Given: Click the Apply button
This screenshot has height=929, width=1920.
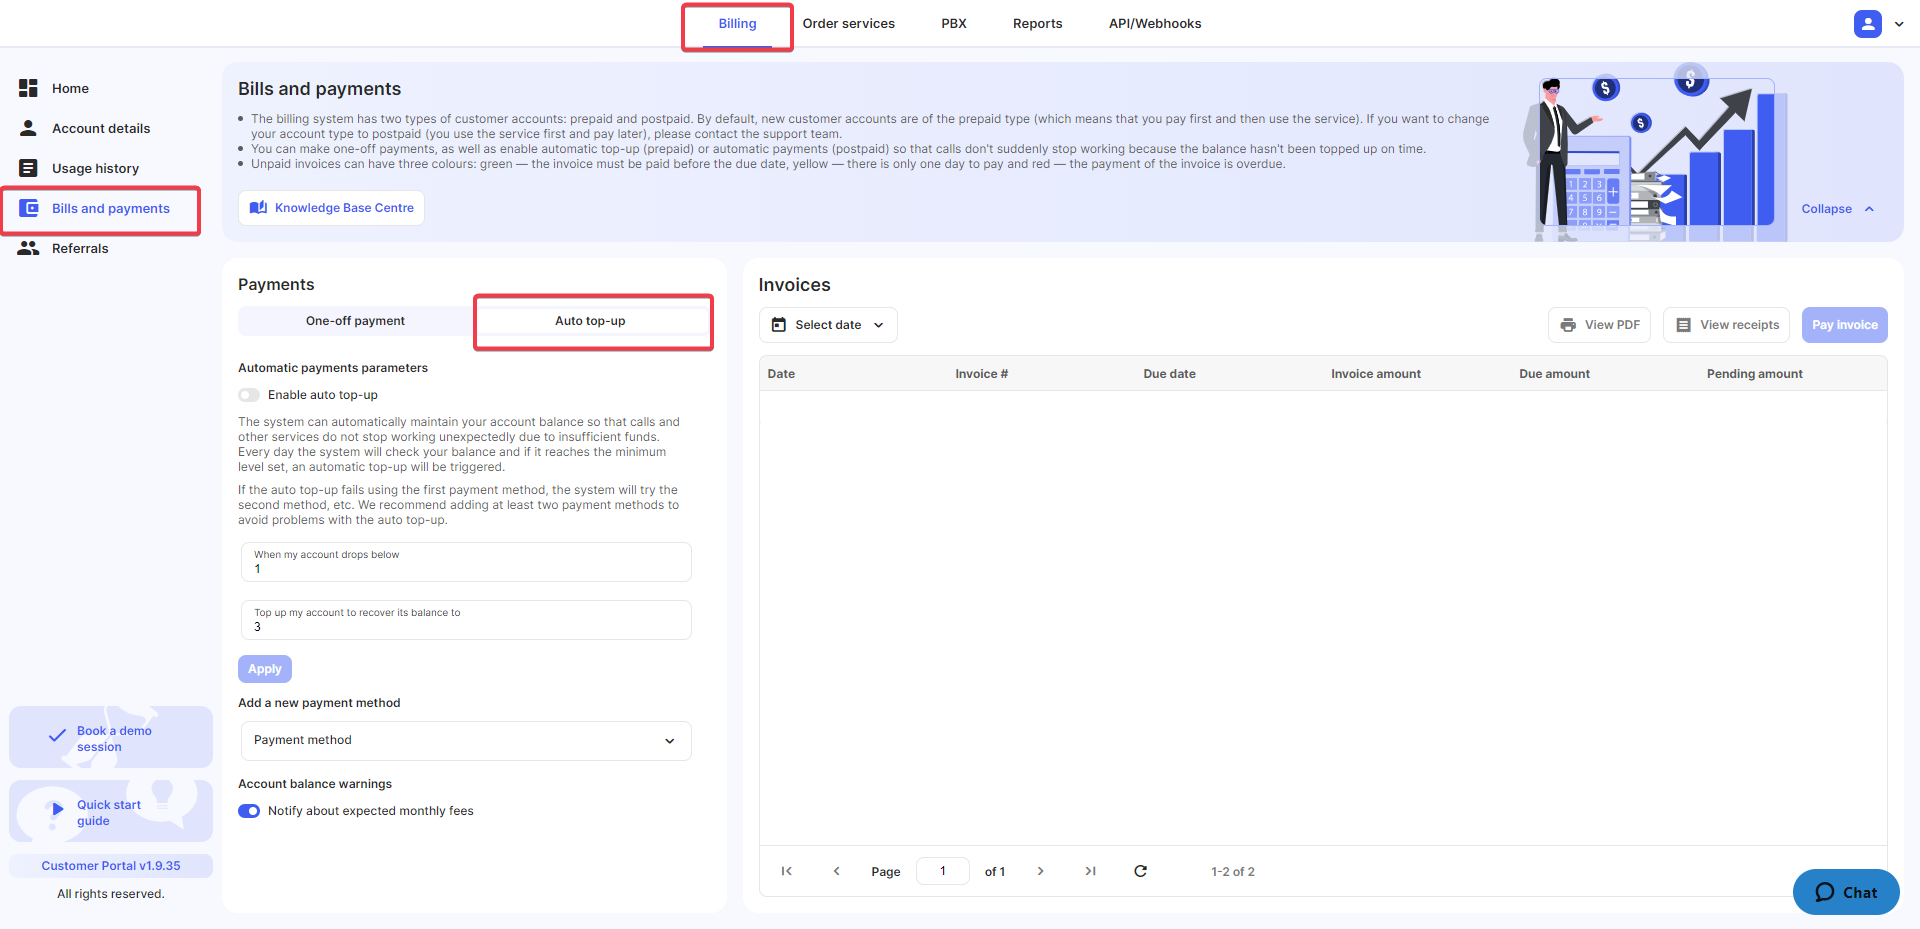Looking at the screenshot, I should click(x=265, y=669).
